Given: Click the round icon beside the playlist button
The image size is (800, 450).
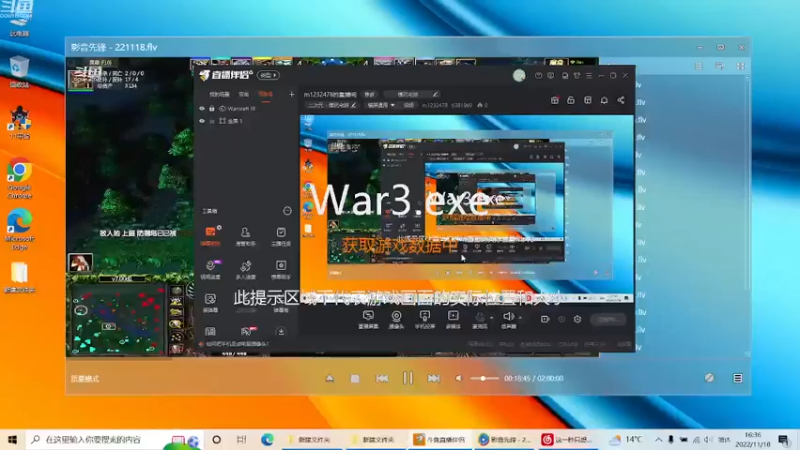Looking at the screenshot, I should 709,378.
